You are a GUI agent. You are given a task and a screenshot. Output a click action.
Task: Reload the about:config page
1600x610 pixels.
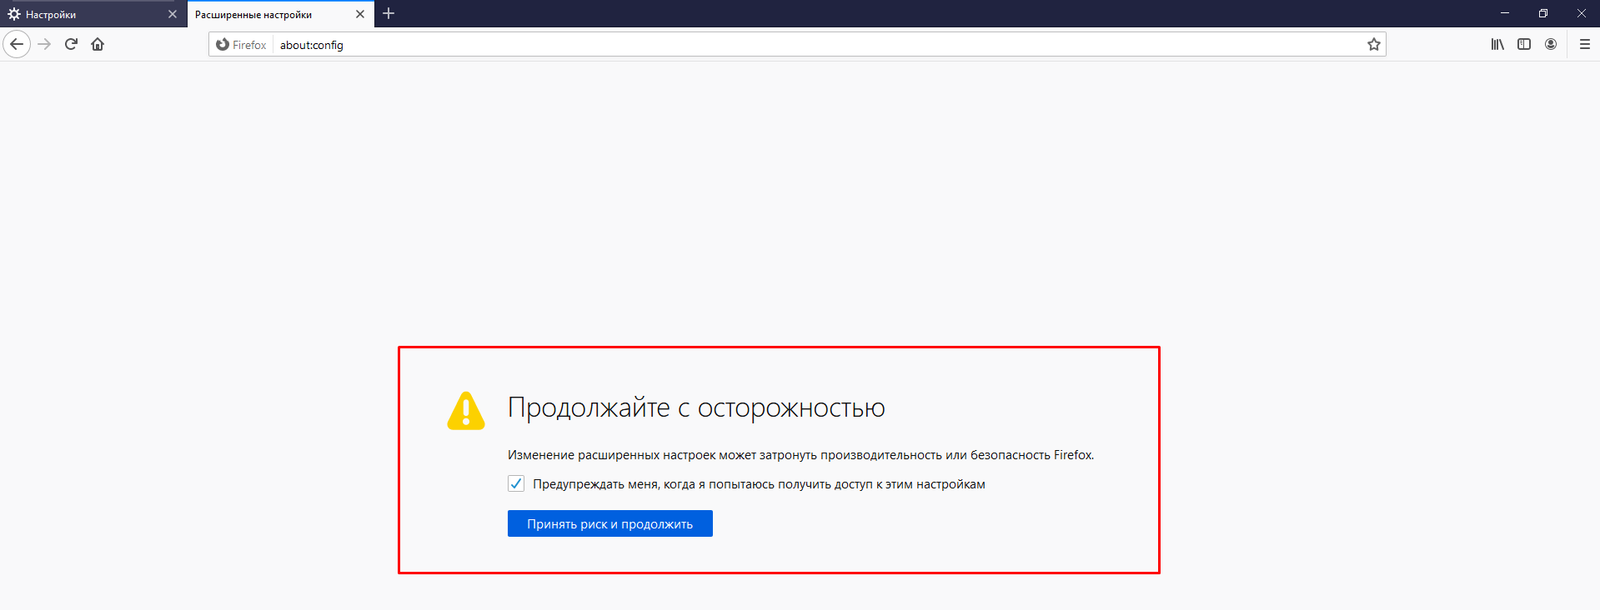71,44
